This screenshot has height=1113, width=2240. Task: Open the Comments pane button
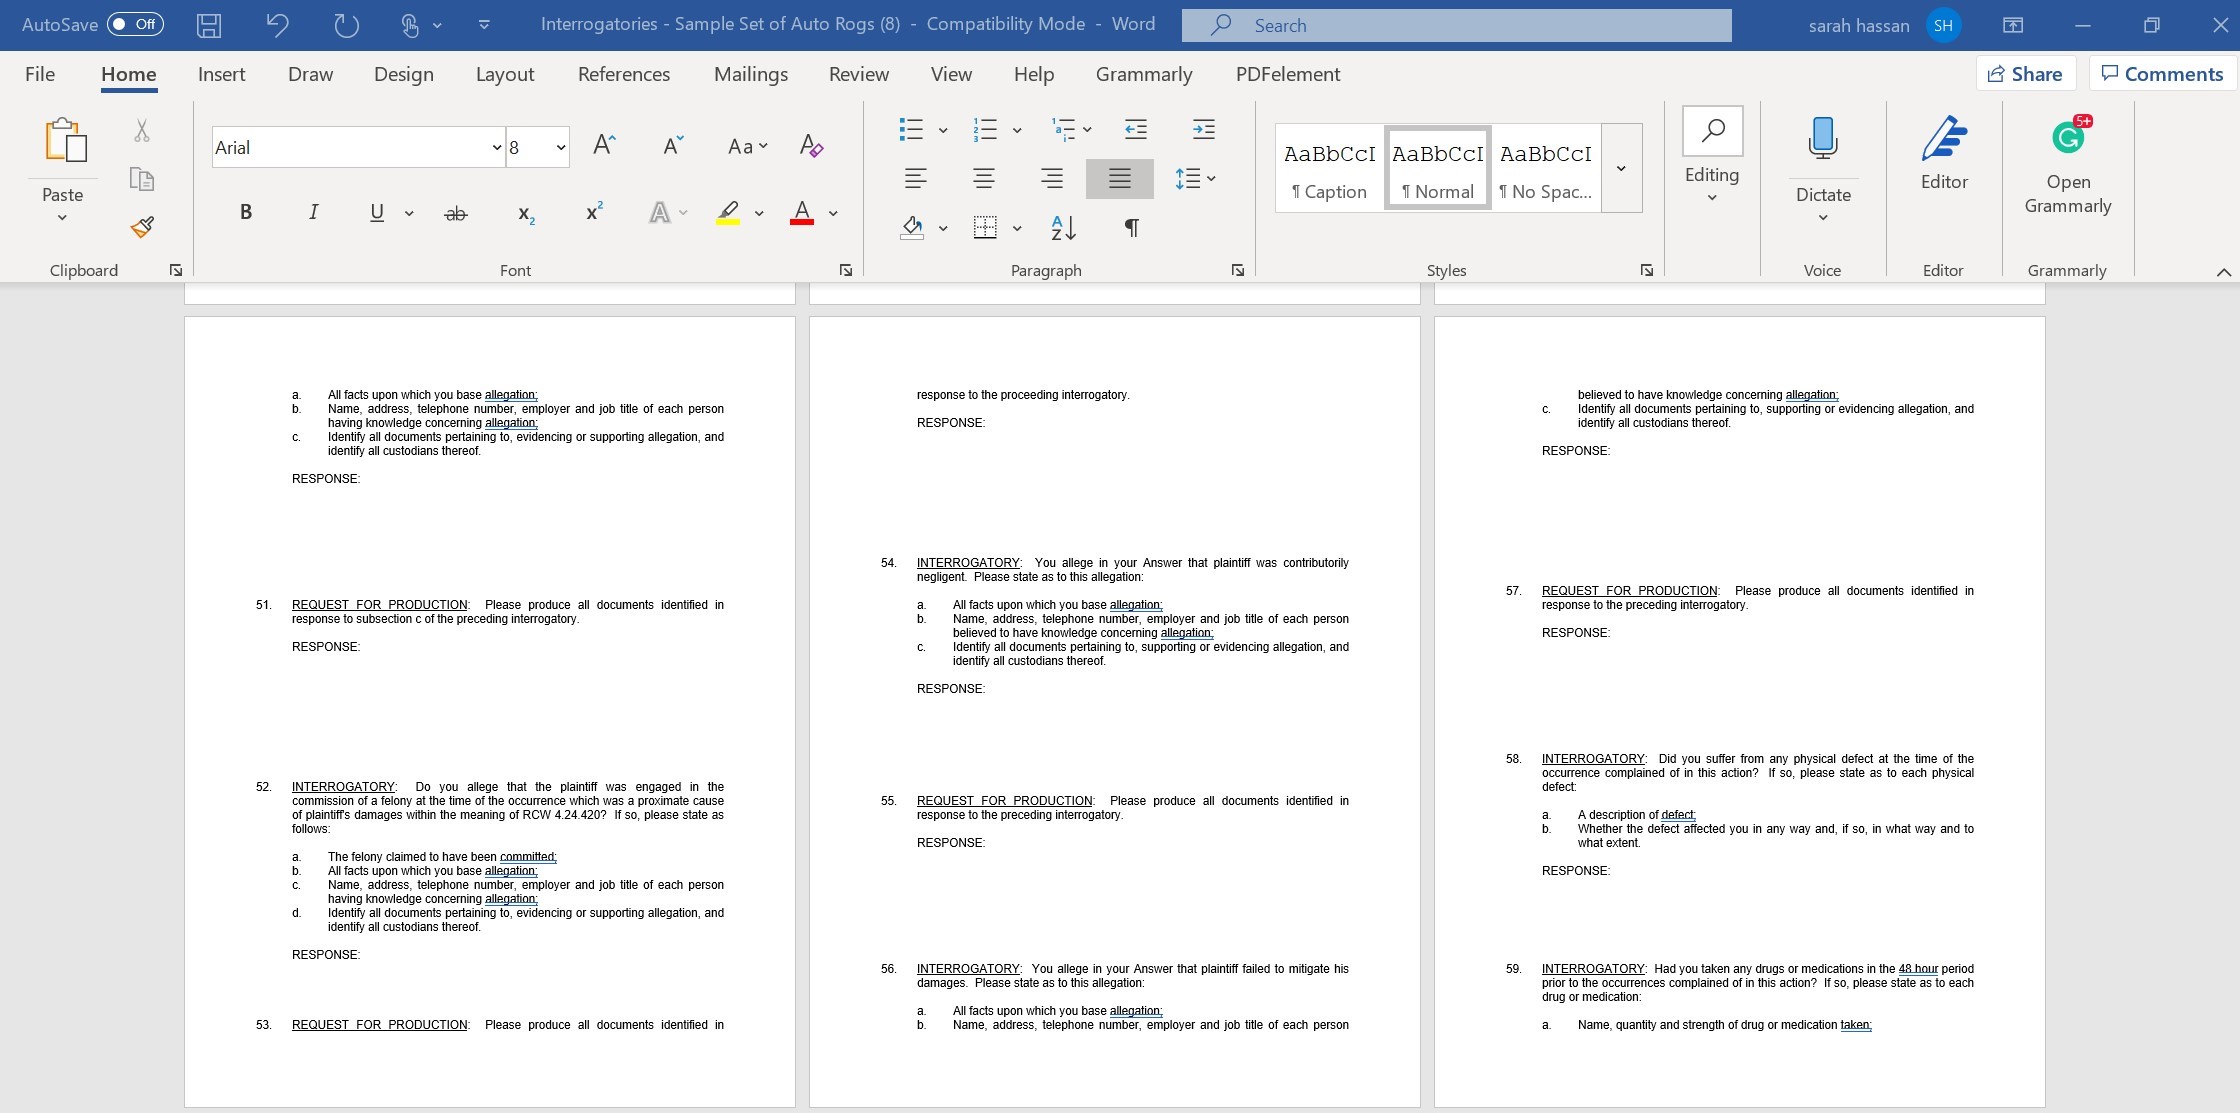click(2162, 74)
